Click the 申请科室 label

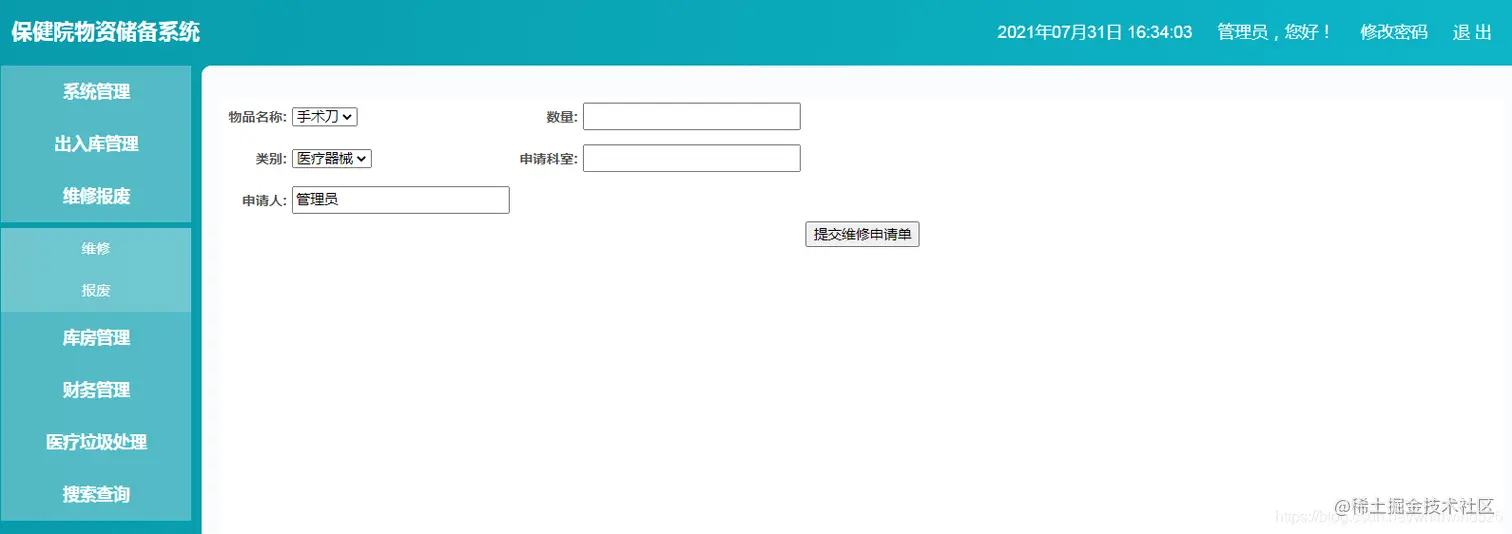click(549, 159)
